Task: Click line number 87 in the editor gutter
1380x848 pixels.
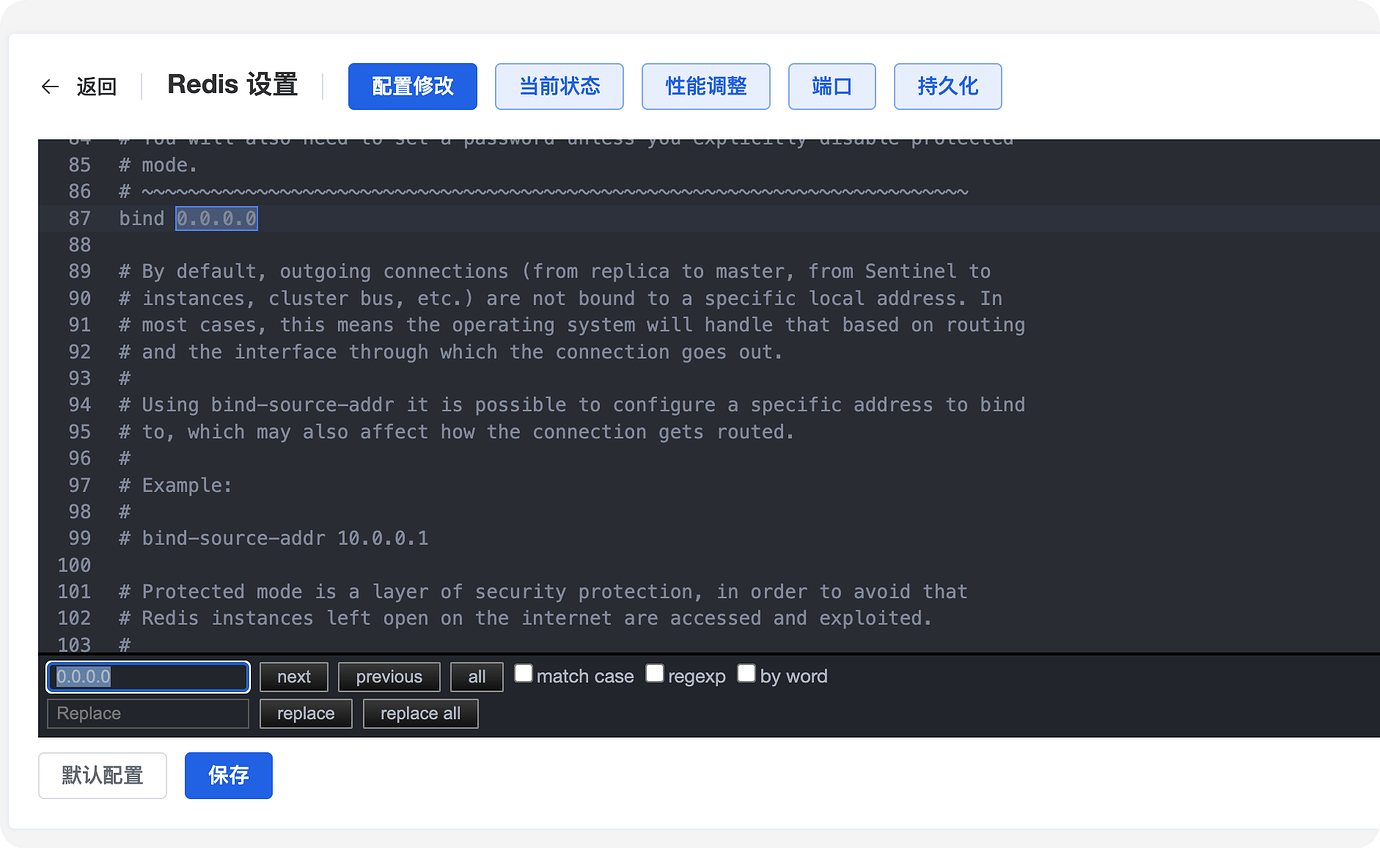Action: [80, 218]
